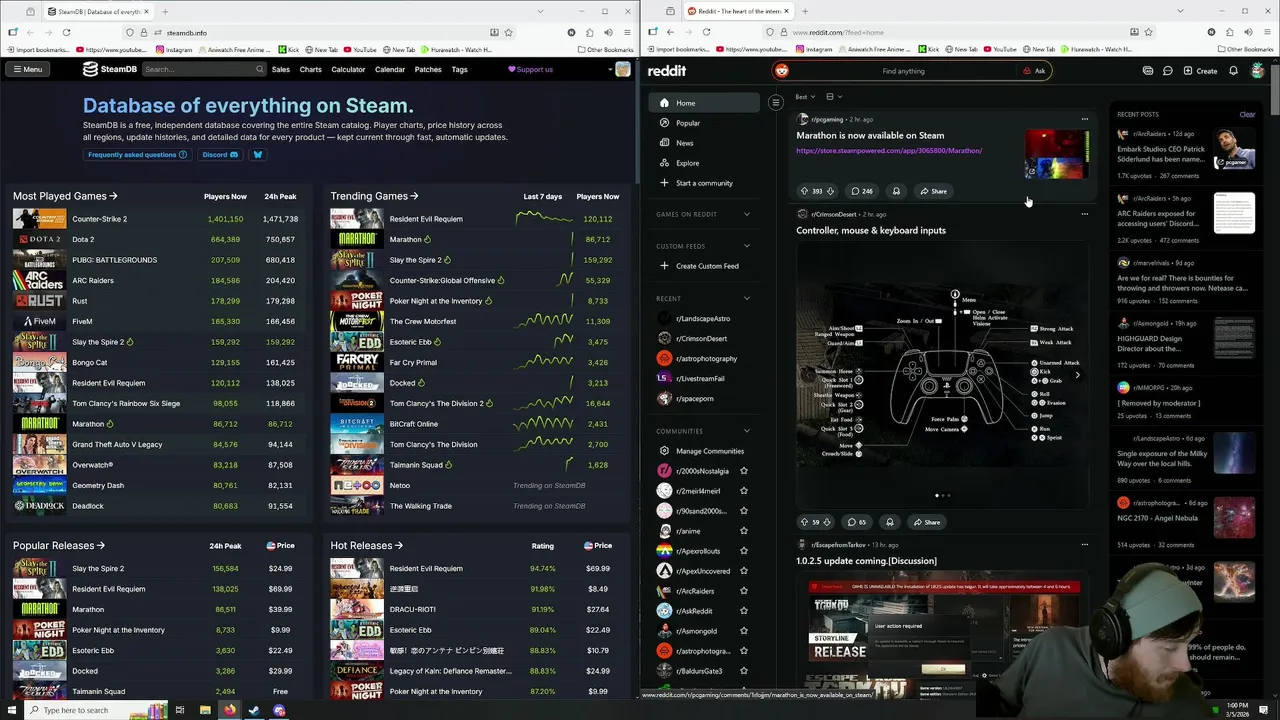Open the Reddit chat icon
Viewport: 1280px width, 720px height.
pos(1167,71)
